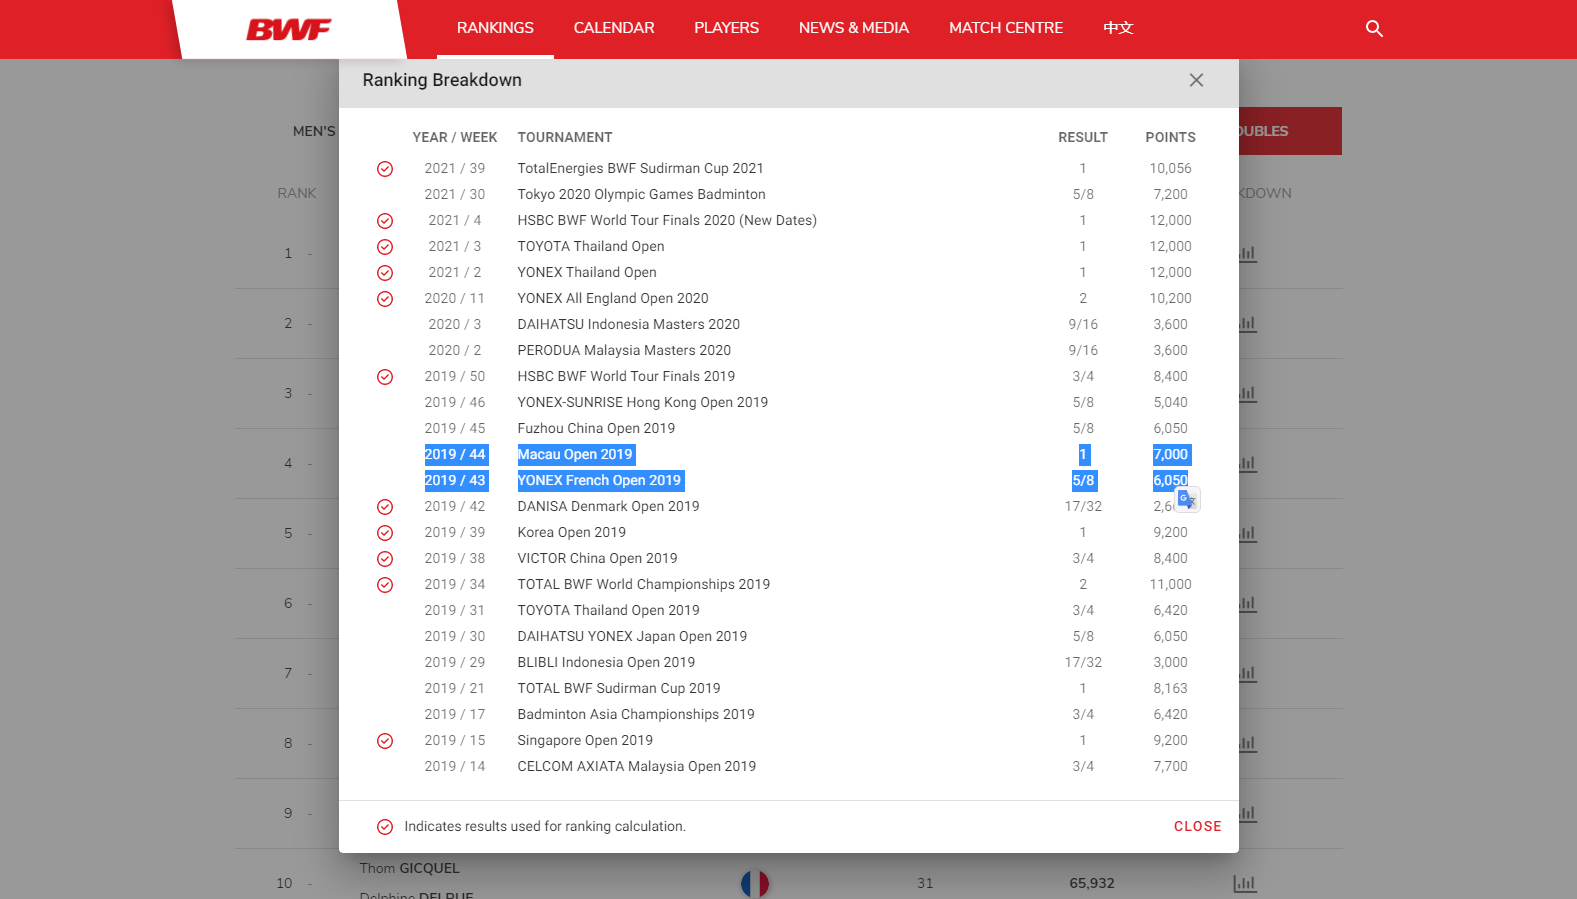This screenshot has height=899, width=1577.
Task: Click the Google Translate popup icon
Action: [1187, 499]
